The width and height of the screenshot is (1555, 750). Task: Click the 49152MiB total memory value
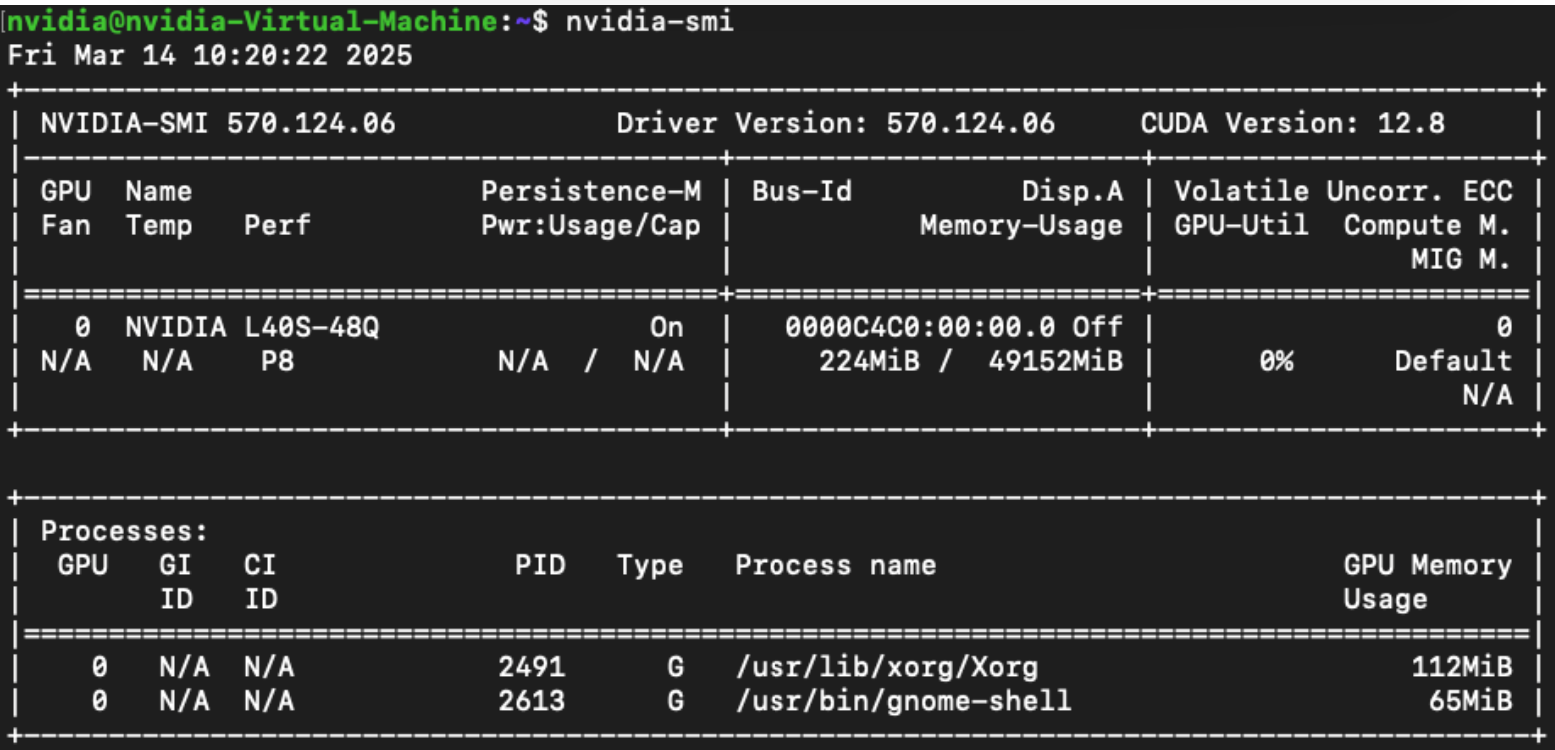[1056, 361]
